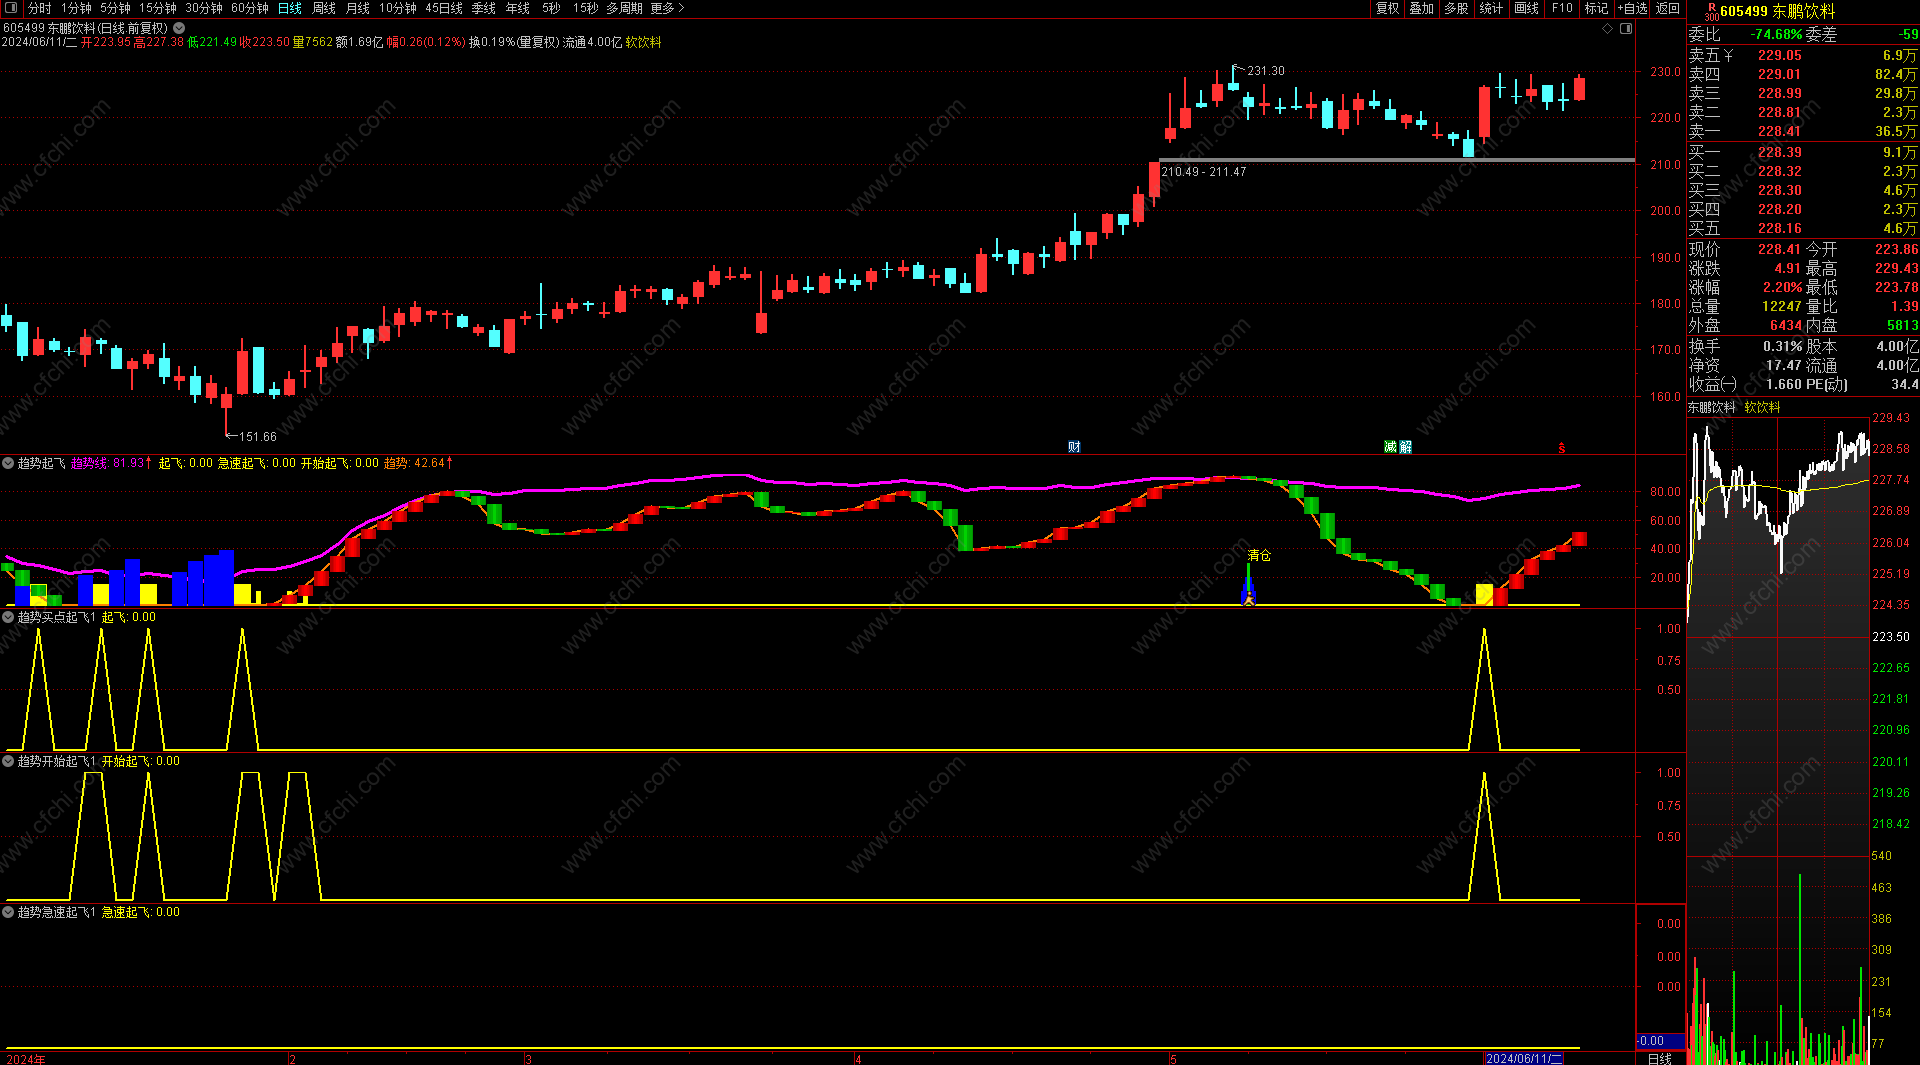Click the 日线 label below the price axis
Viewport: 1920px width, 1065px height.
tap(1660, 1058)
